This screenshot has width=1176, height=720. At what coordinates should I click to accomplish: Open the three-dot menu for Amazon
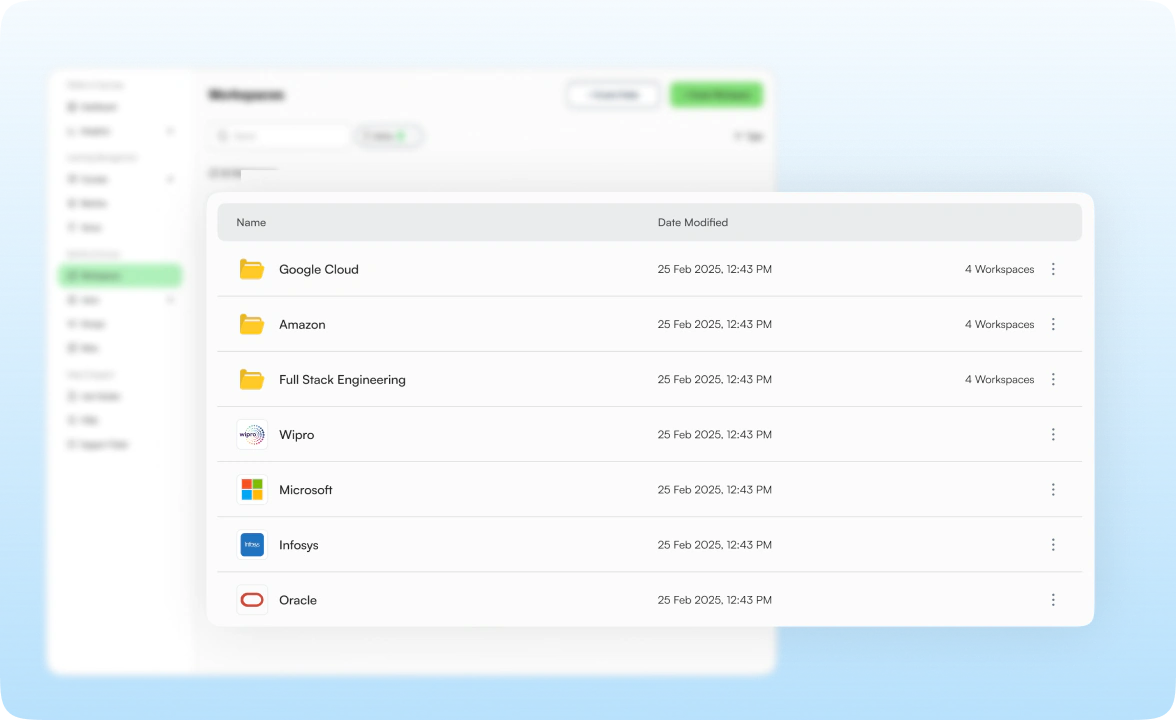pyautogui.click(x=1053, y=324)
